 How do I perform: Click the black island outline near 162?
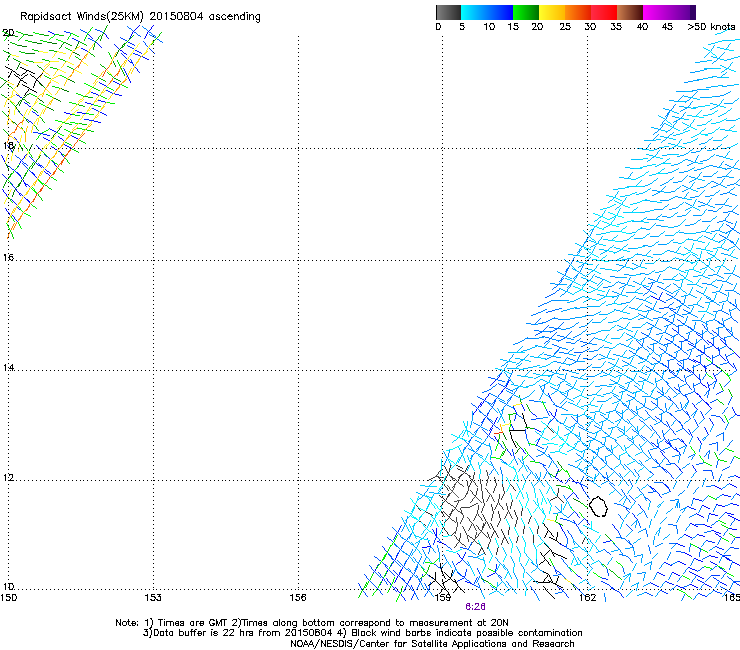click(598, 506)
